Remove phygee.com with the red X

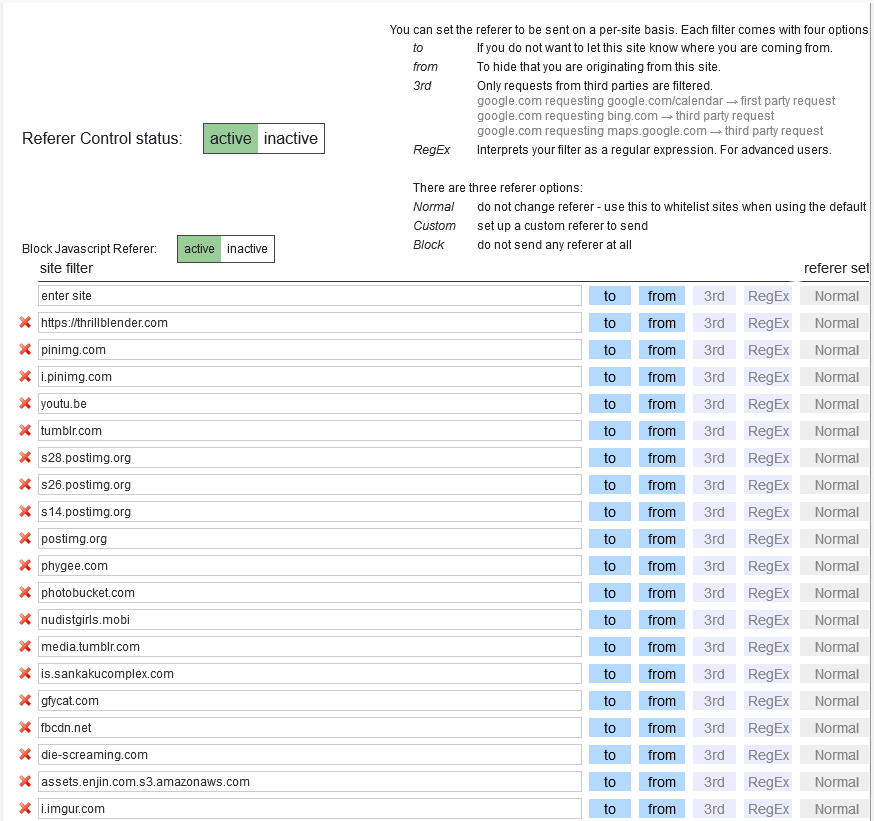[25, 566]
